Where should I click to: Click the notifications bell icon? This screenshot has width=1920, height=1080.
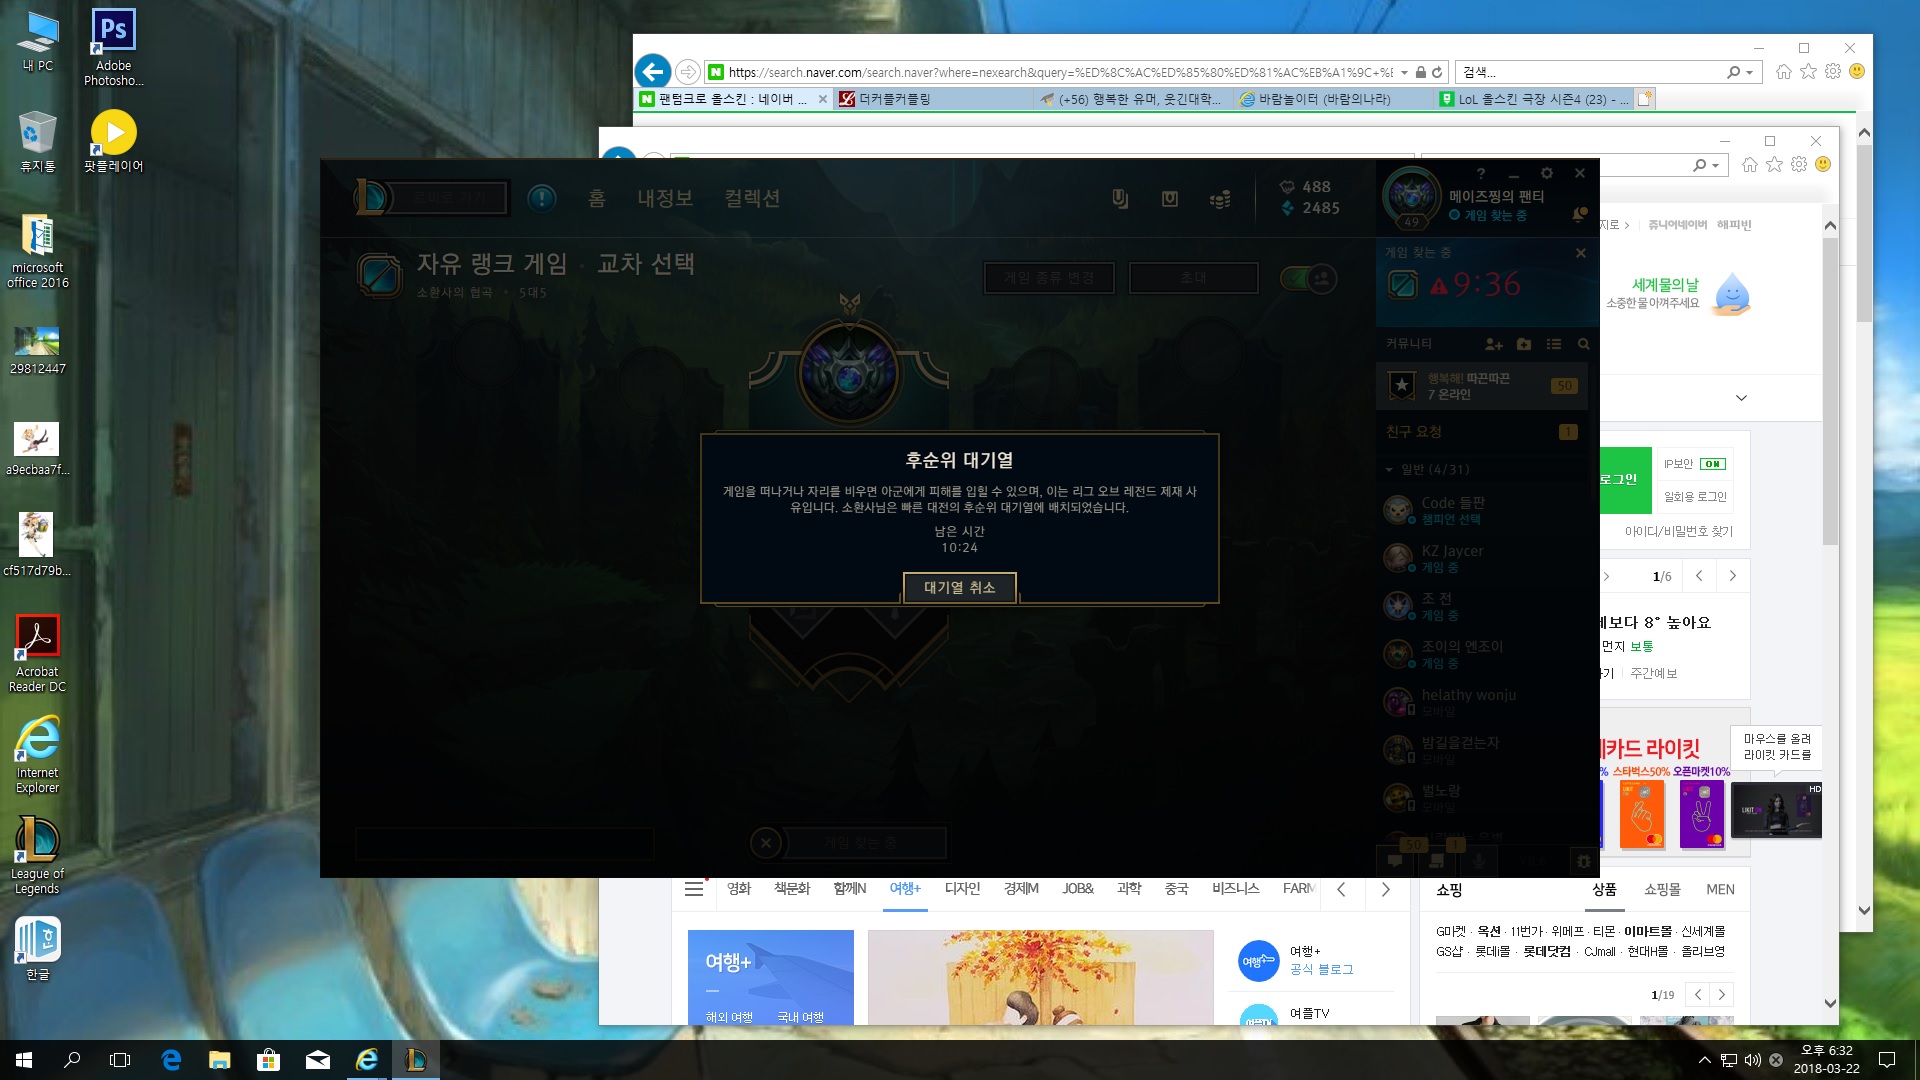coord(1579,215)
